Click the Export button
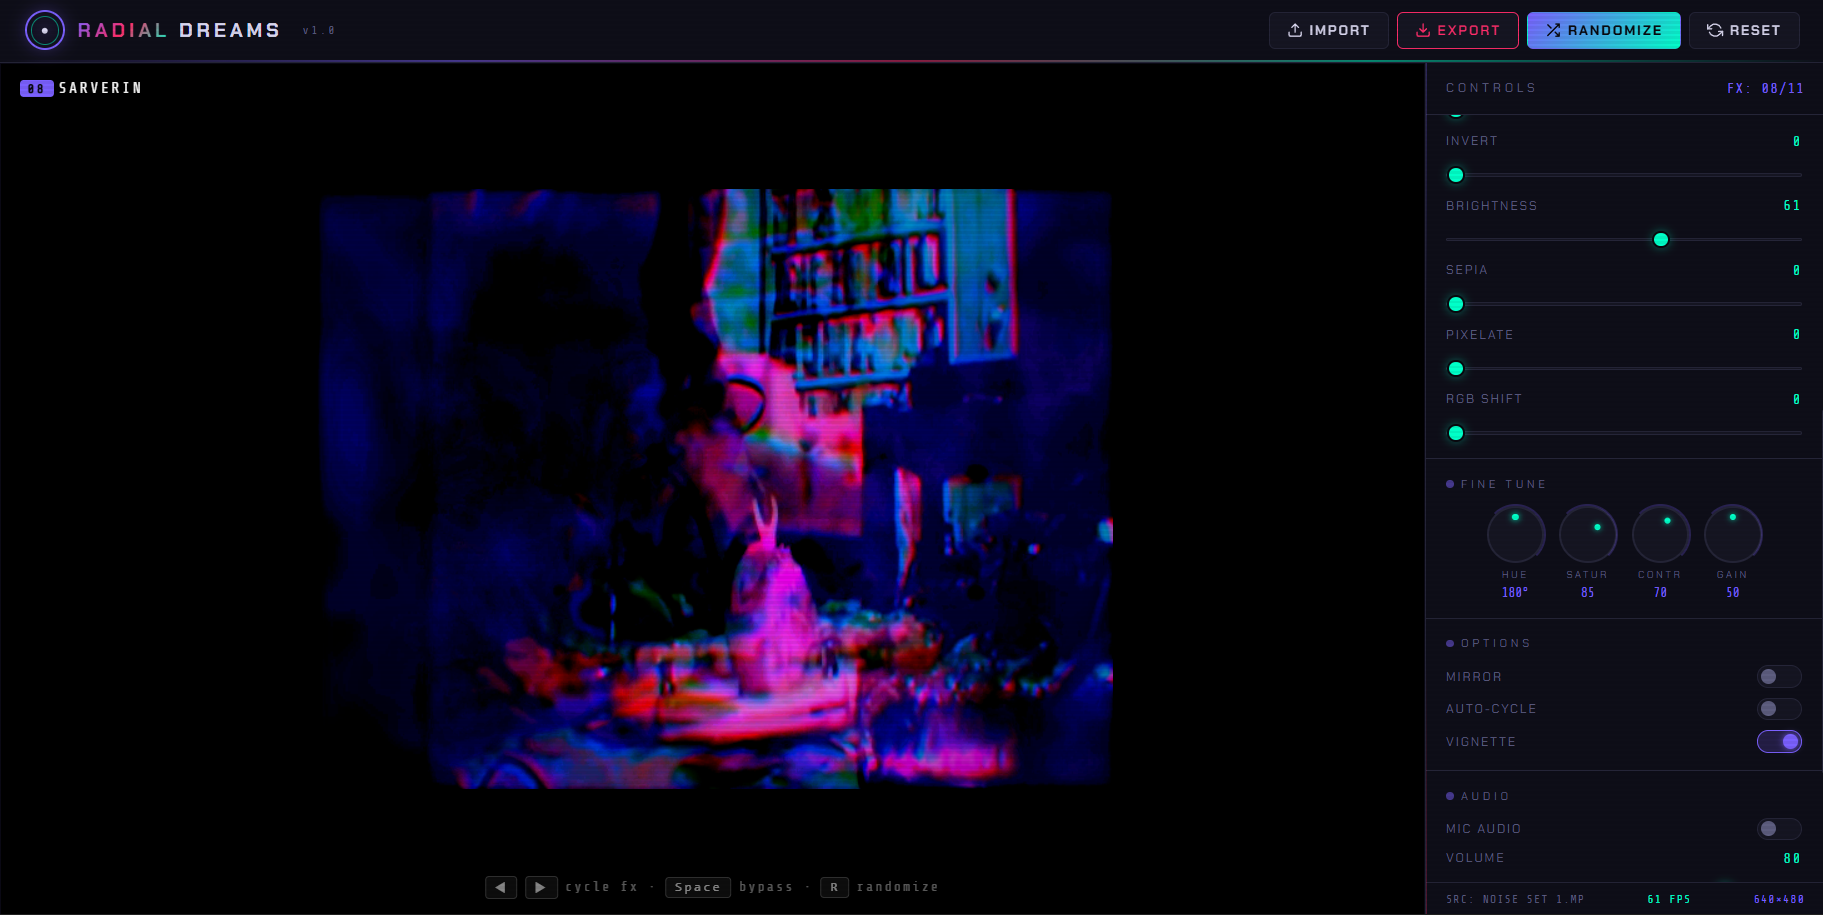The width and height of the screenshot is (1823, 915). click(x=1457, y=30)
